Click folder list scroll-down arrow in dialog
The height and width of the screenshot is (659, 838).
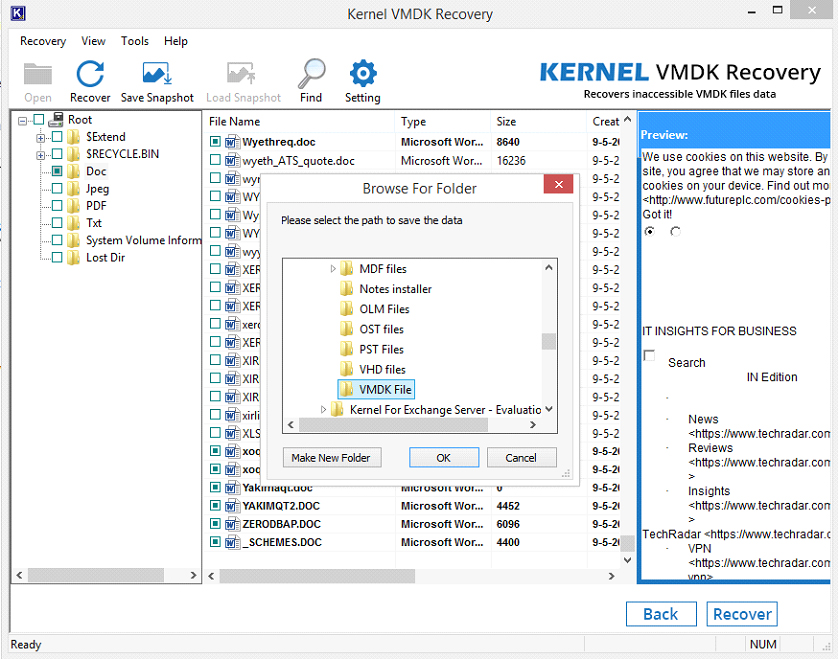548,409
